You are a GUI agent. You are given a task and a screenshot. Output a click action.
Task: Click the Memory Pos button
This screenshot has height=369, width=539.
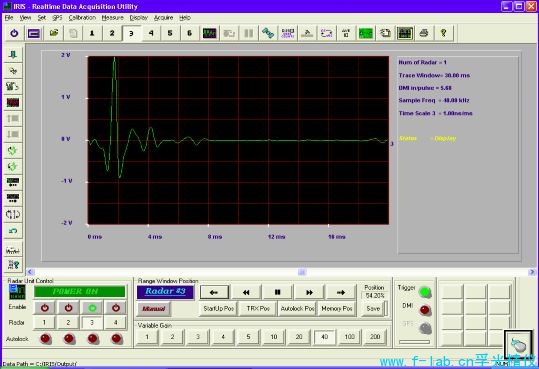(x=337, y=309)
